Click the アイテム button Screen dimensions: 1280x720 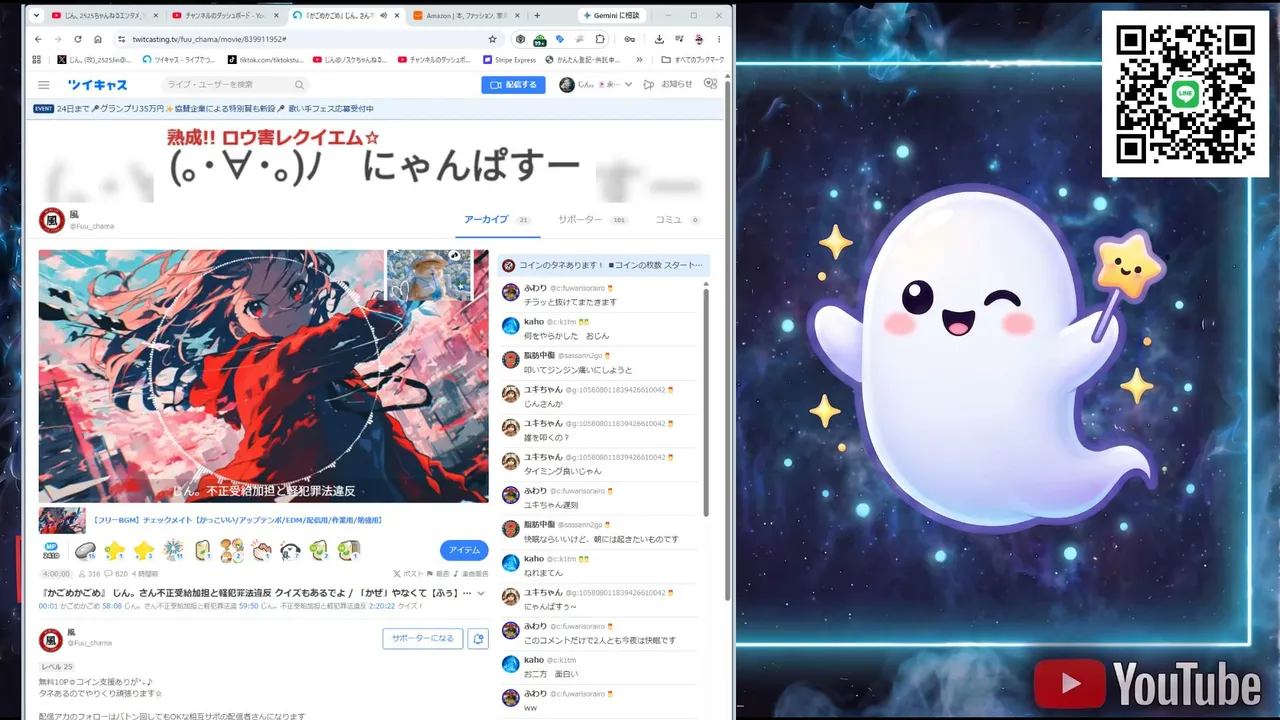[x=464, y=550]
